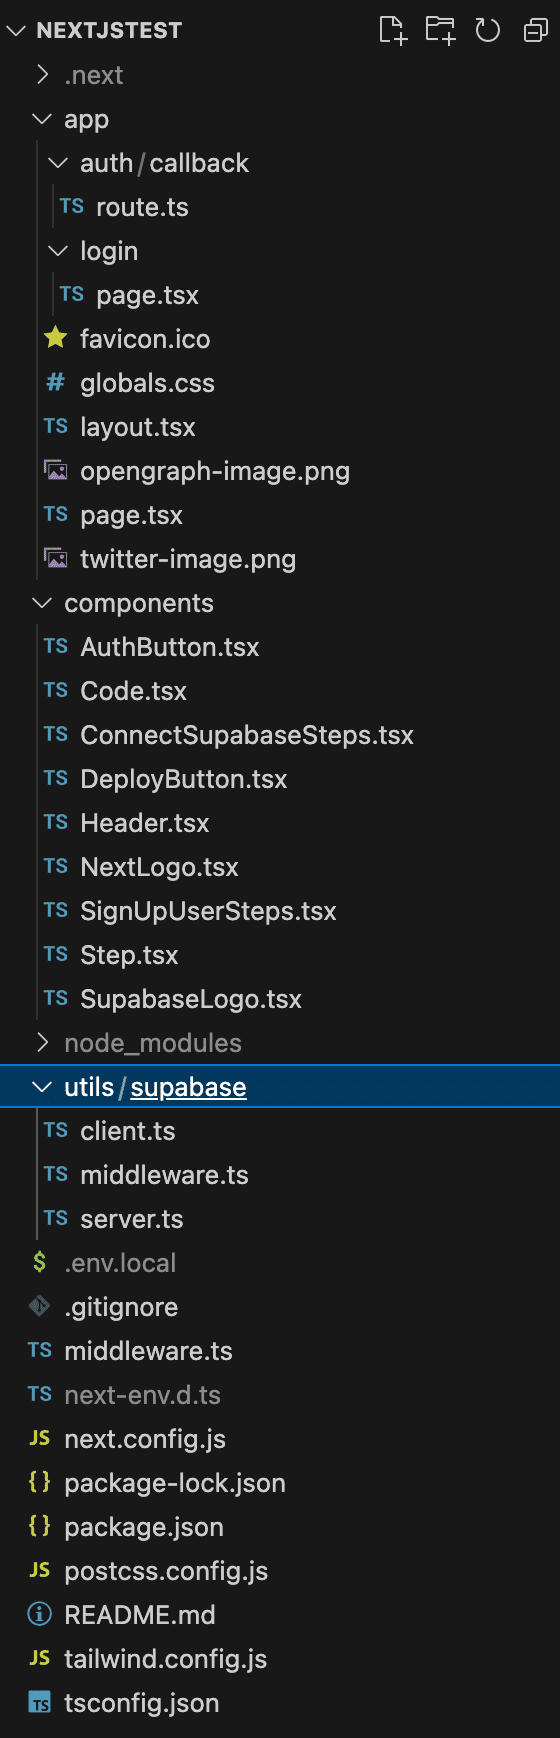Open tsconfig.json file
Image resolution: width=560 pixels, height=1738 pixels.
click(141, 1703)
